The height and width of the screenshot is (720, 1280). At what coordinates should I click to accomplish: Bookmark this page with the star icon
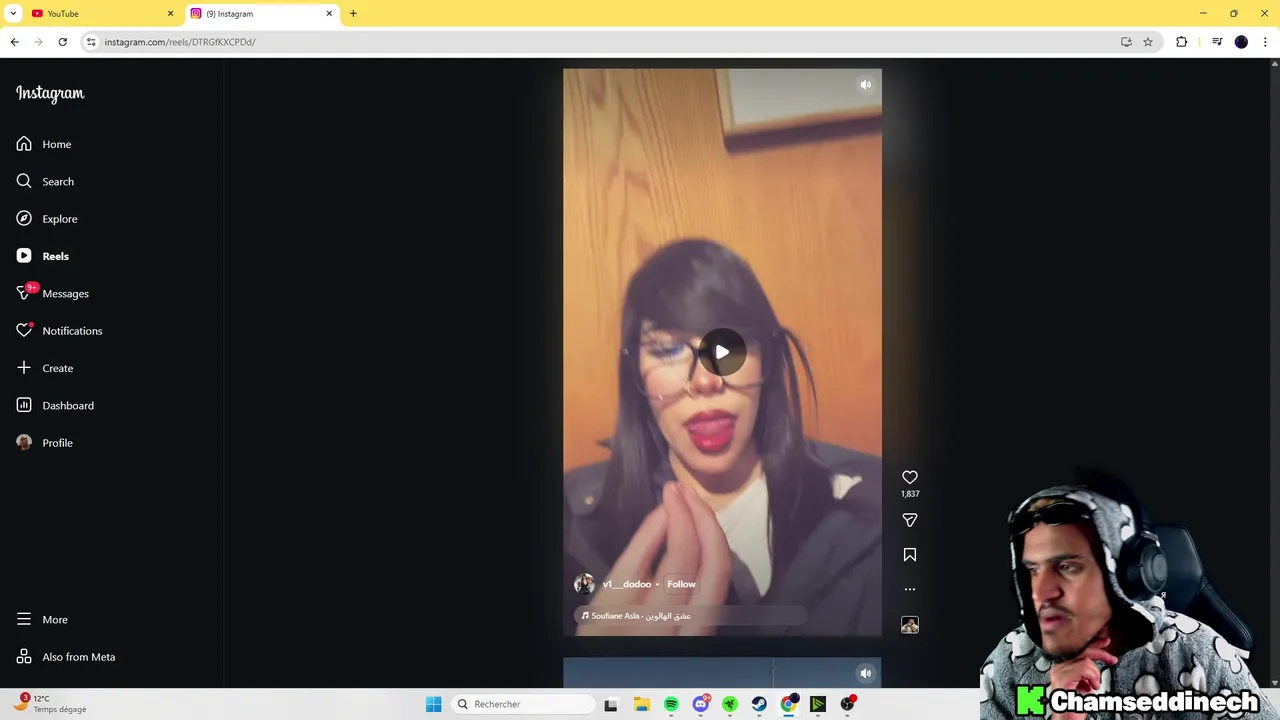pyautogui.click(x=1148, y=42)
